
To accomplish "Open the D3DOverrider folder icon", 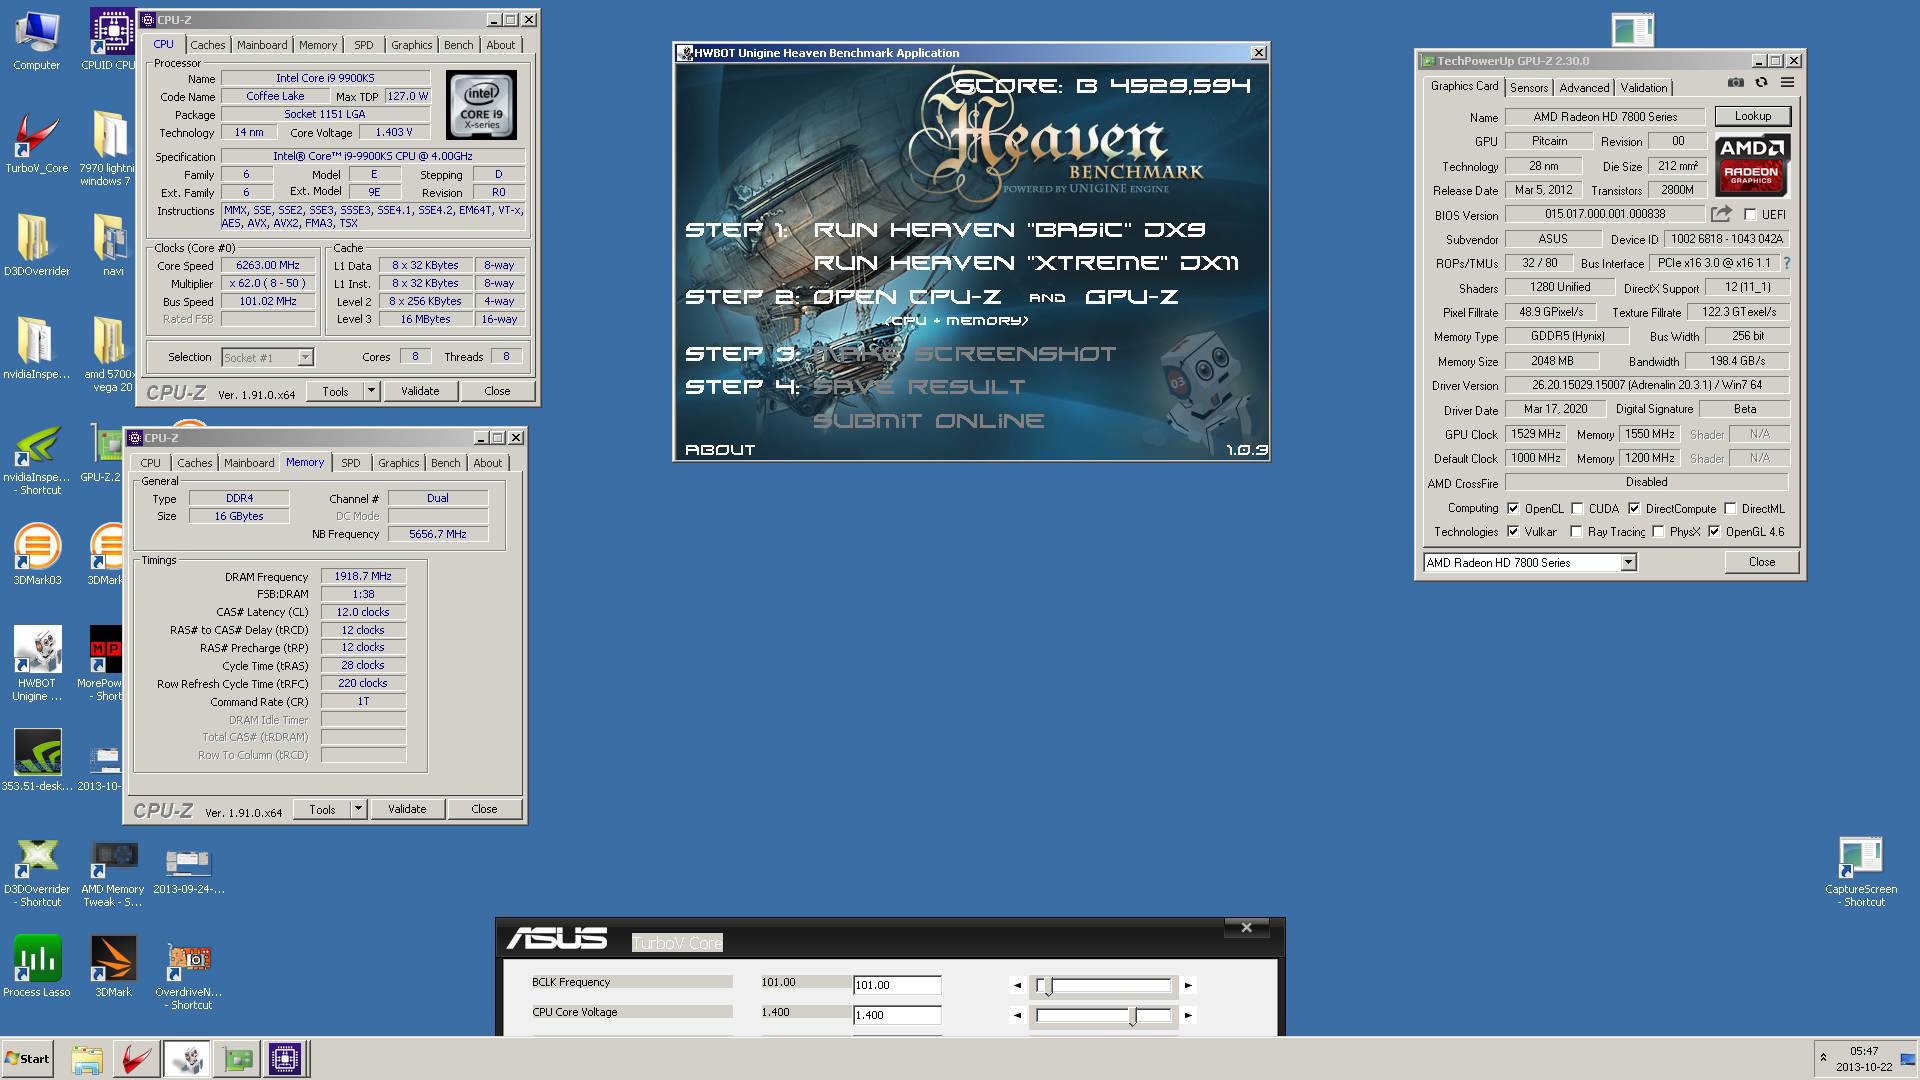I will [x=36, y=245].
